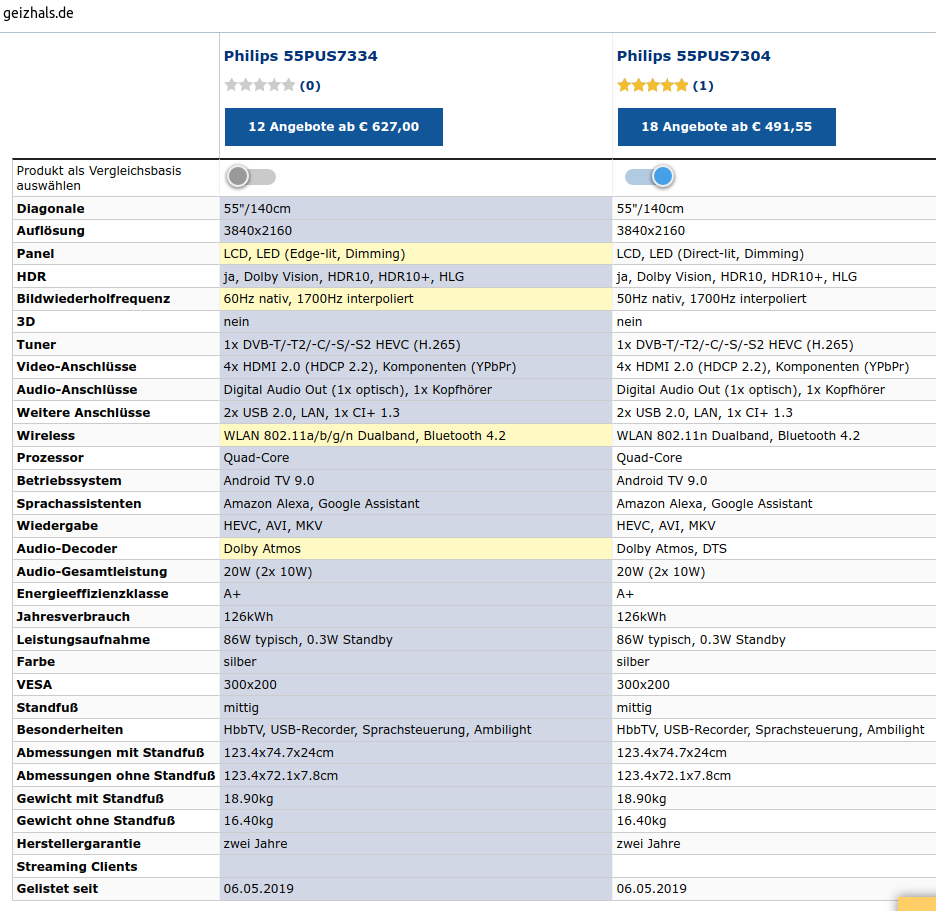Disable the comparison base toggle for Philips 55PUS7304
Image resolution: width=936 pixels, height=911 pixels.
point(648,176)
